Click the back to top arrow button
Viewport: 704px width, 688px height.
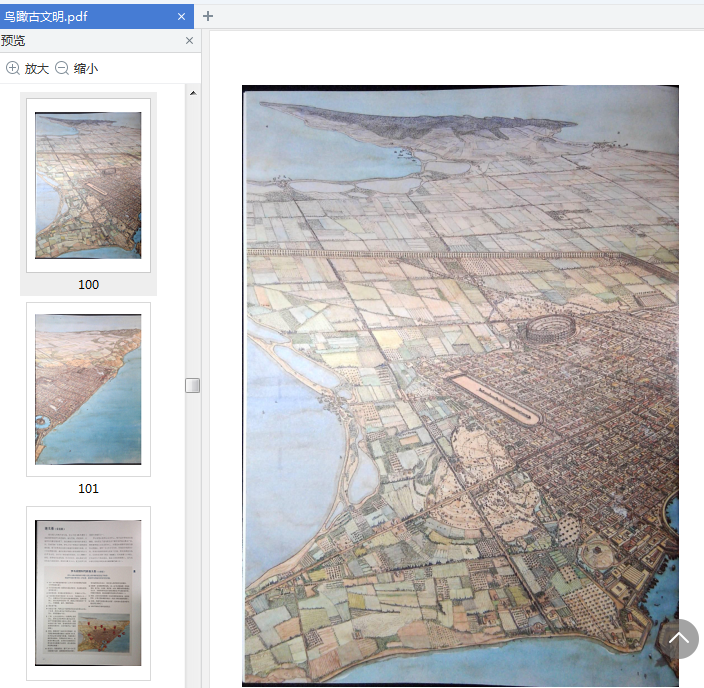coord(679,639)
